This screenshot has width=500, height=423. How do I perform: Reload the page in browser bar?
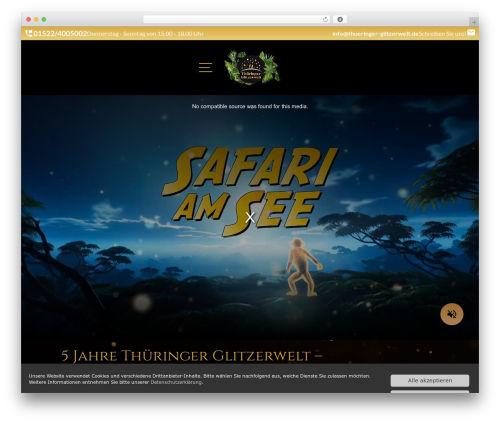pyautogui.click(x=325, y=20)
